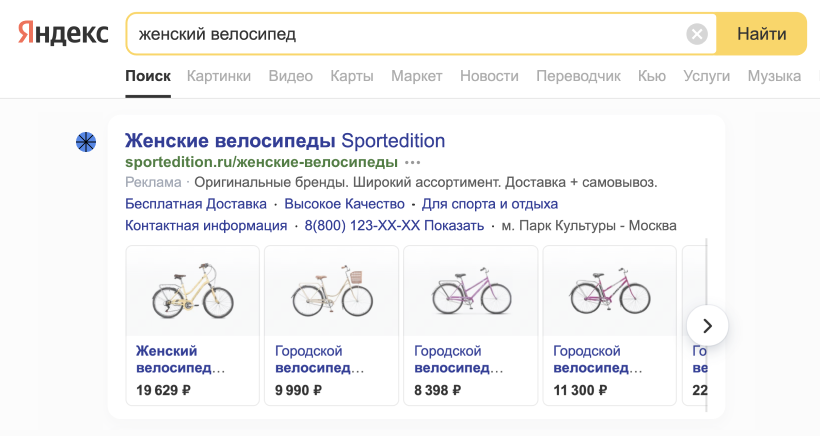The image size is (820, 436).
Task: Click the Бесплатная Доставка sitelink
Action: coord(196,204)
